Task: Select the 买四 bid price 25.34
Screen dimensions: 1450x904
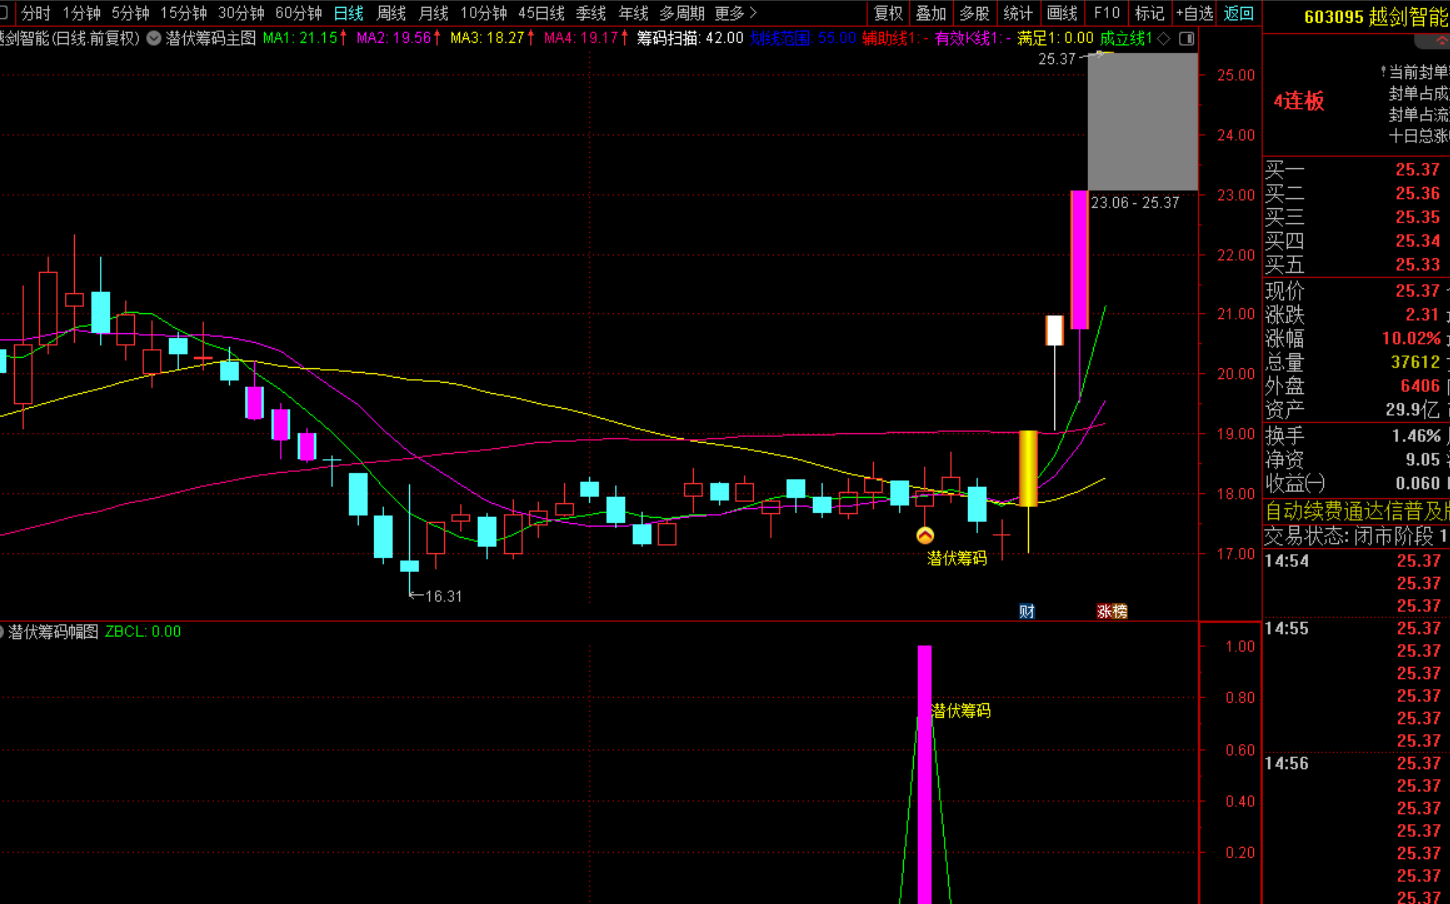Action: [1417, 241]
